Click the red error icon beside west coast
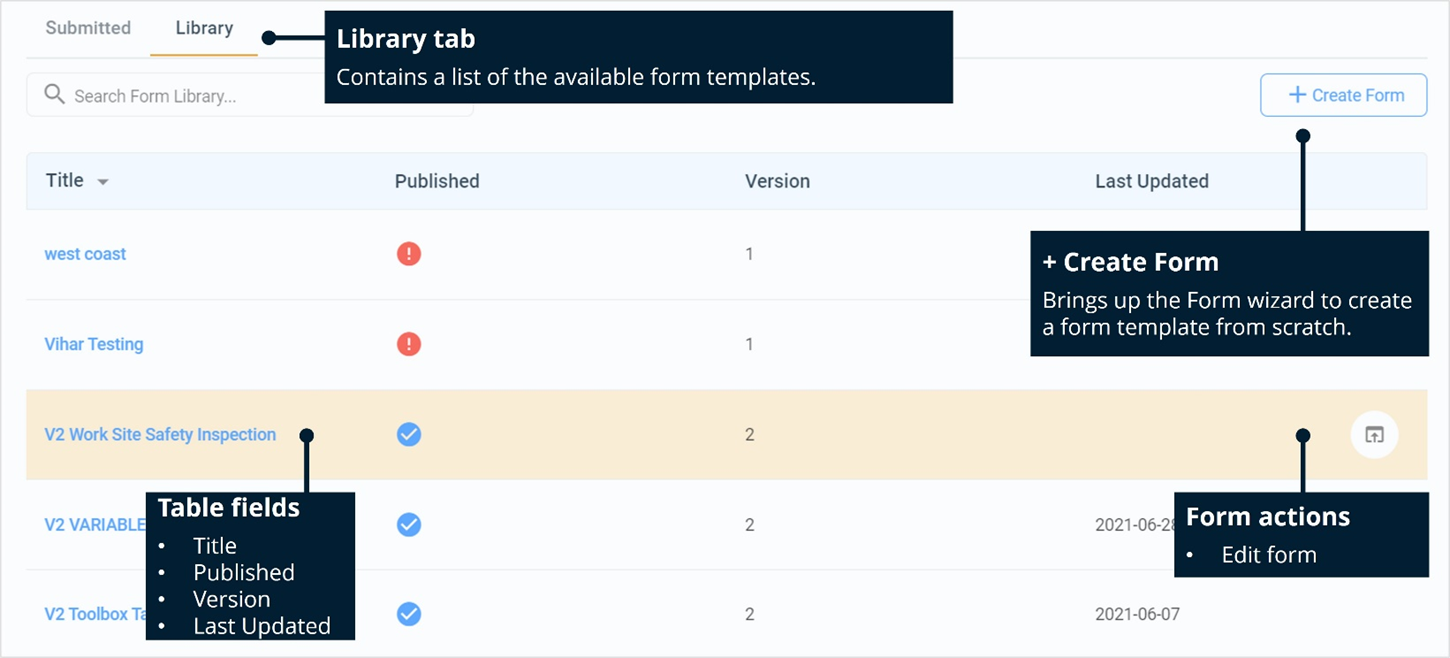The width and height of the screenshot is (1450, 658). pos(409,254)
